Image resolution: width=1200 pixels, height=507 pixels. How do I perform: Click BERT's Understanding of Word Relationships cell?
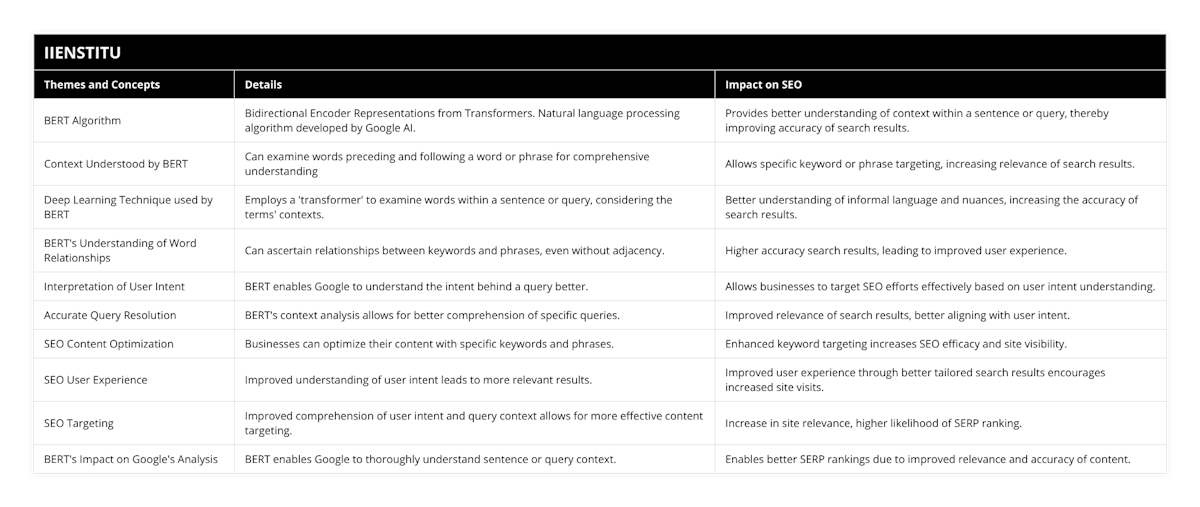pos(120,250)
